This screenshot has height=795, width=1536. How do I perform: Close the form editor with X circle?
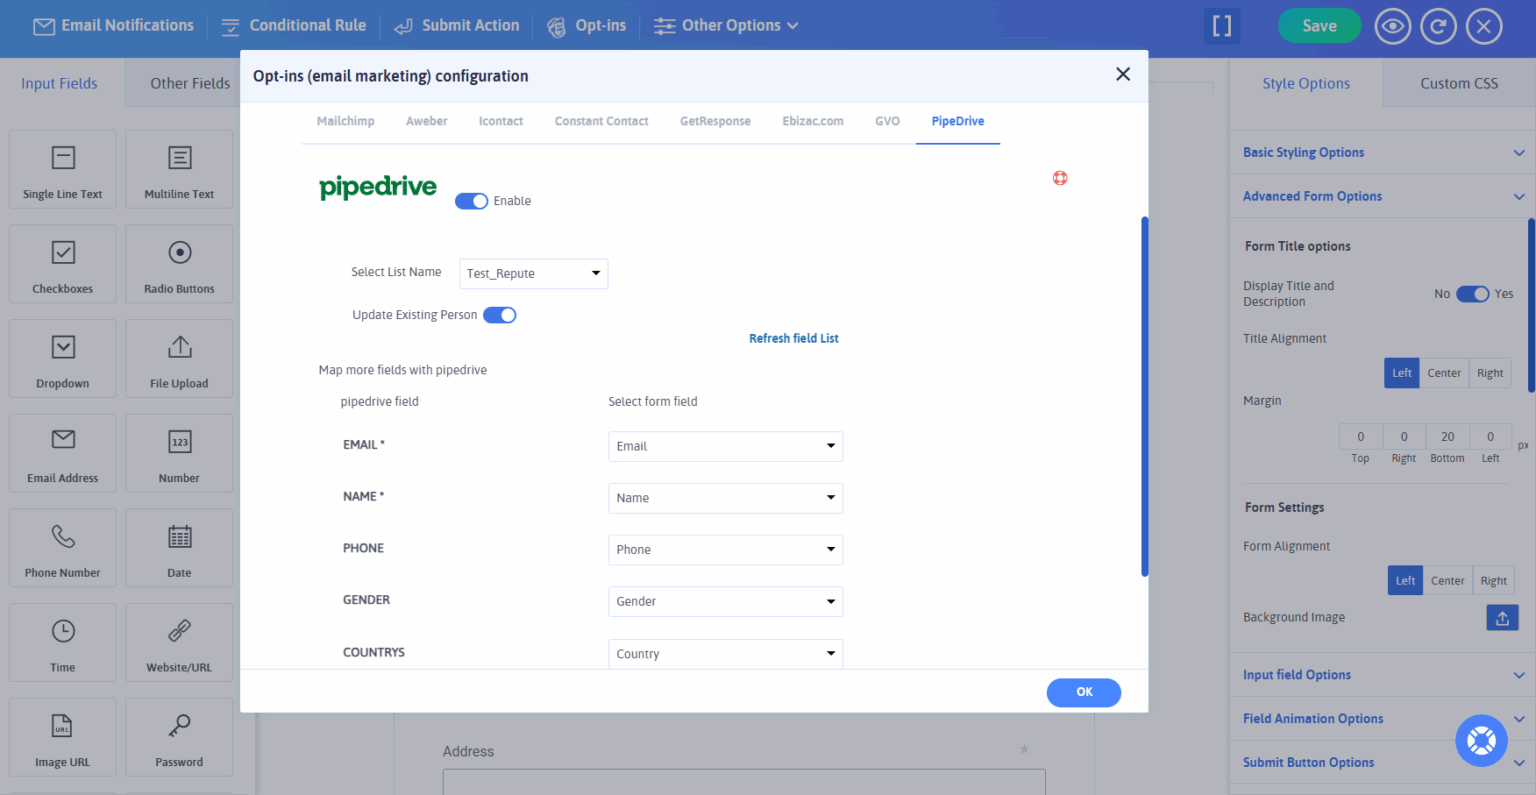coord(1484,26)
